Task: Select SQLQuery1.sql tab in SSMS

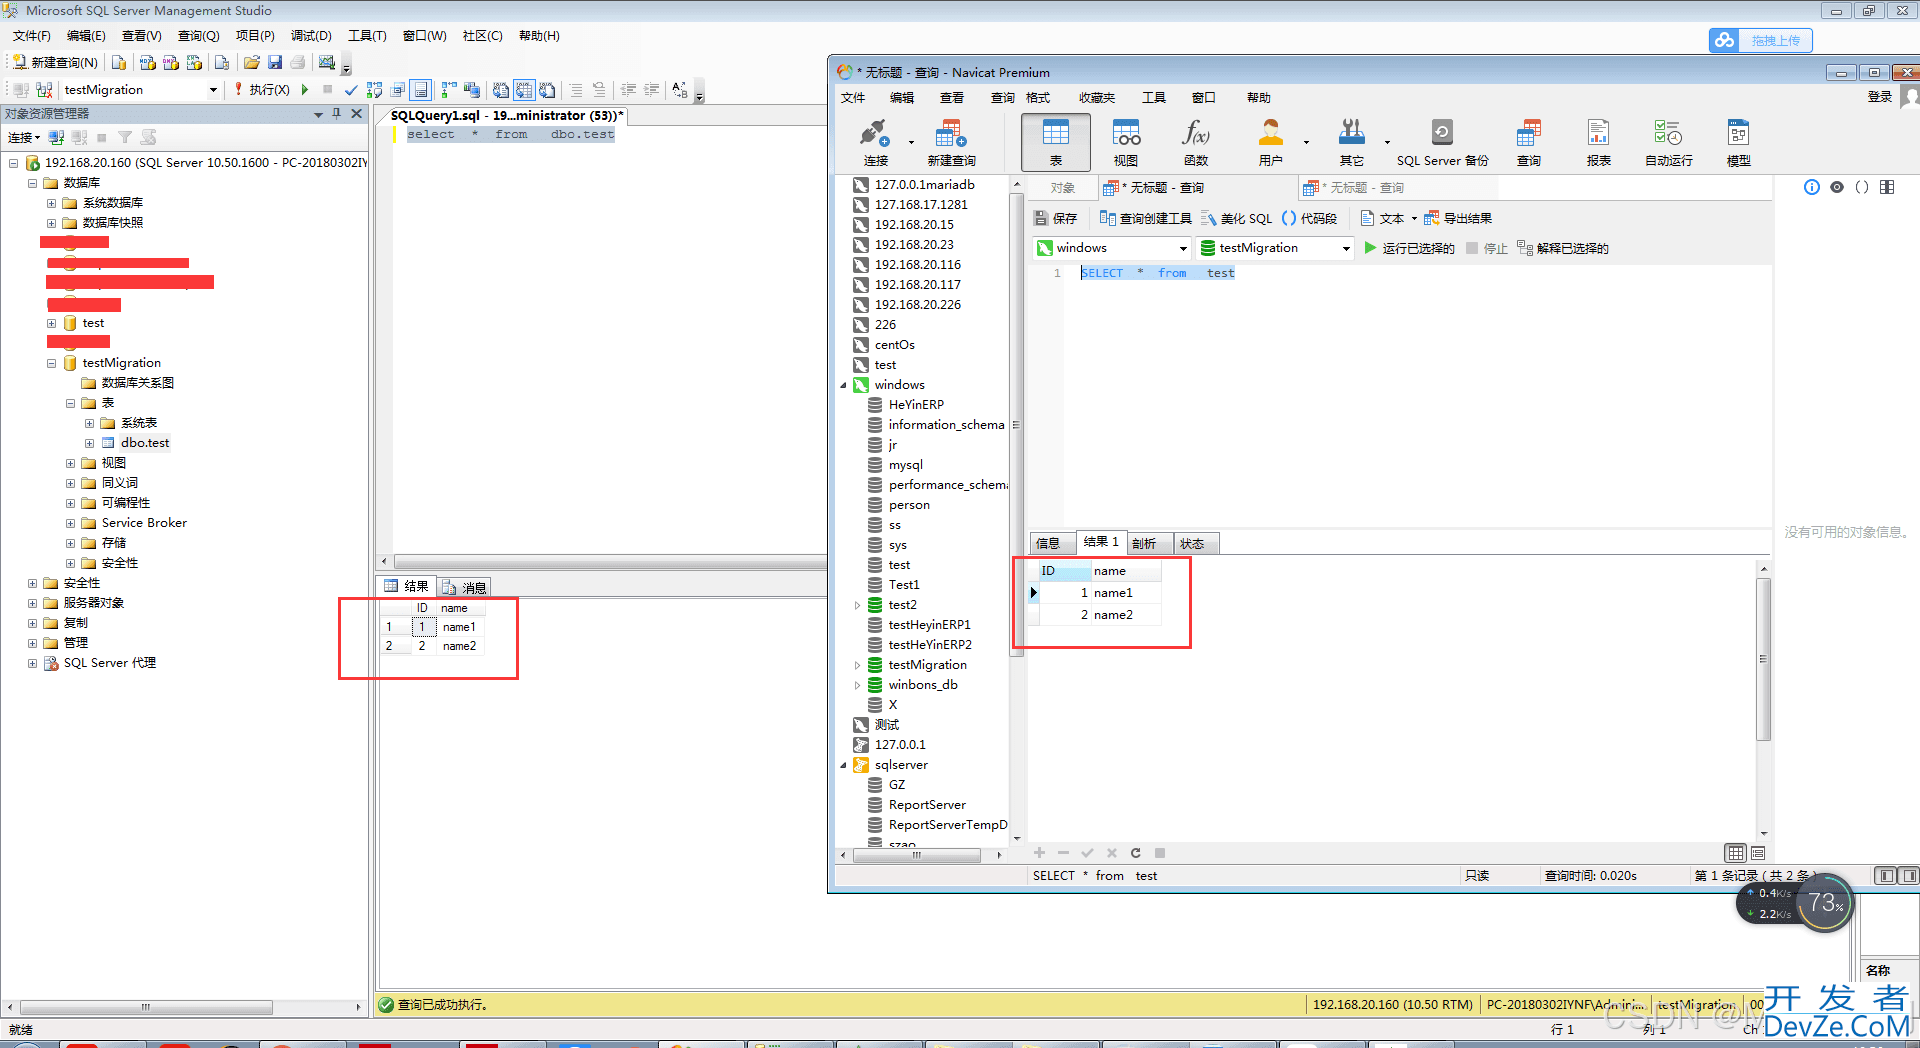Action: pyautogui.click(x=507, y=116)
